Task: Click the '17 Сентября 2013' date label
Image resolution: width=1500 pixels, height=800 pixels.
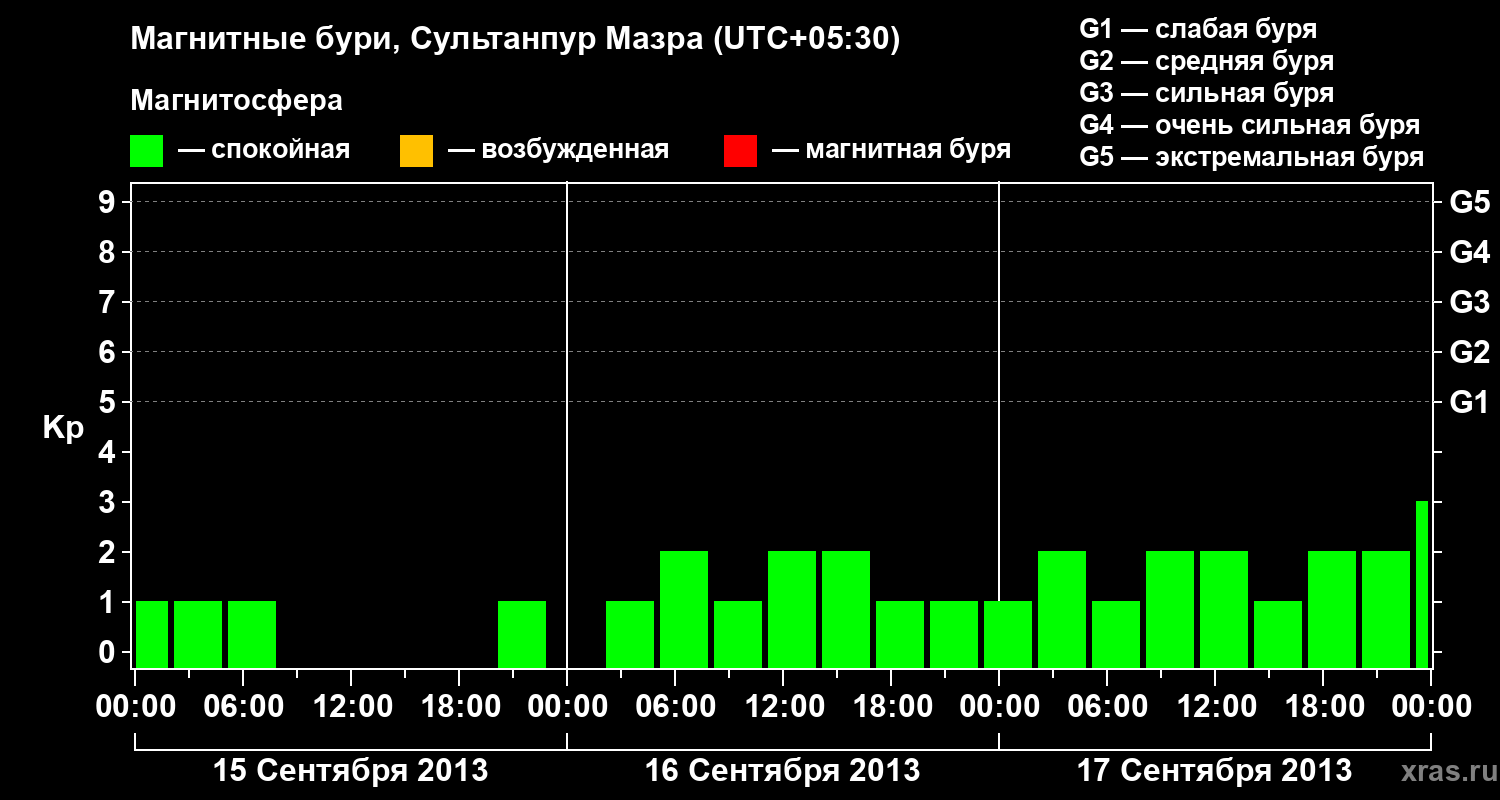Action: pos(1214,770)
